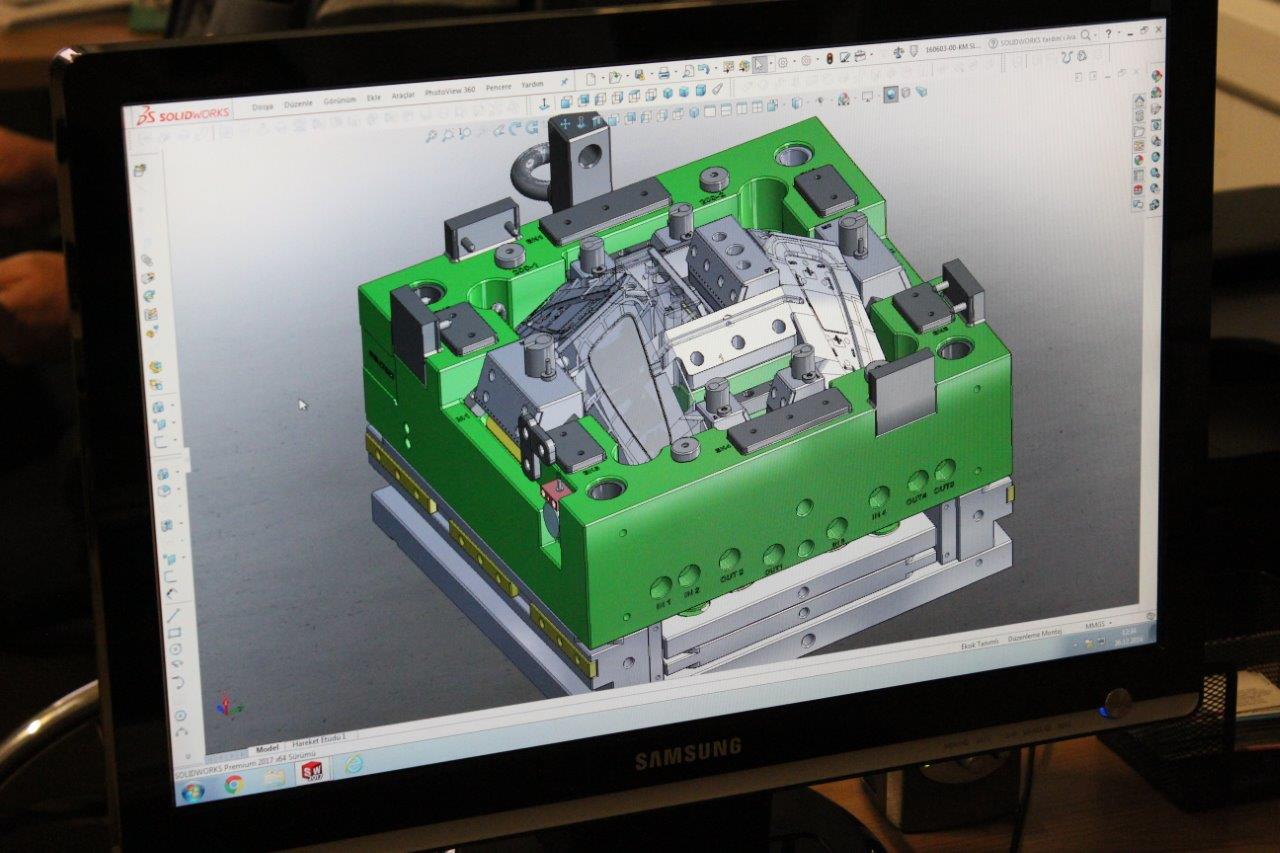Click the Düzenleme Montaj status text
The height and width of the screenshot is (853, 1280).
click(x=1035, y=635)
